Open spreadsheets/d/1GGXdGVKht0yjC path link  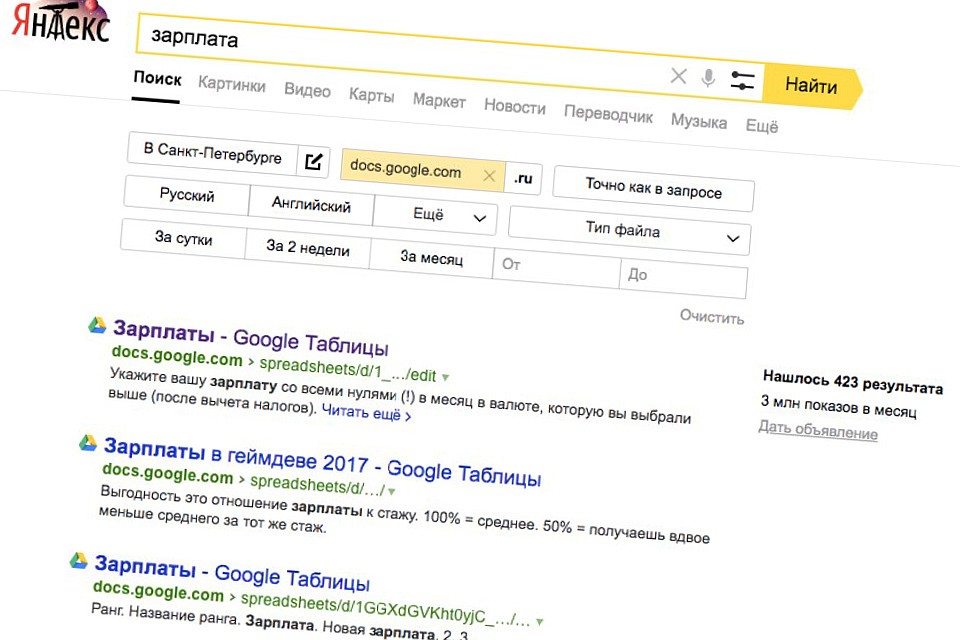(x=386, y=610)
